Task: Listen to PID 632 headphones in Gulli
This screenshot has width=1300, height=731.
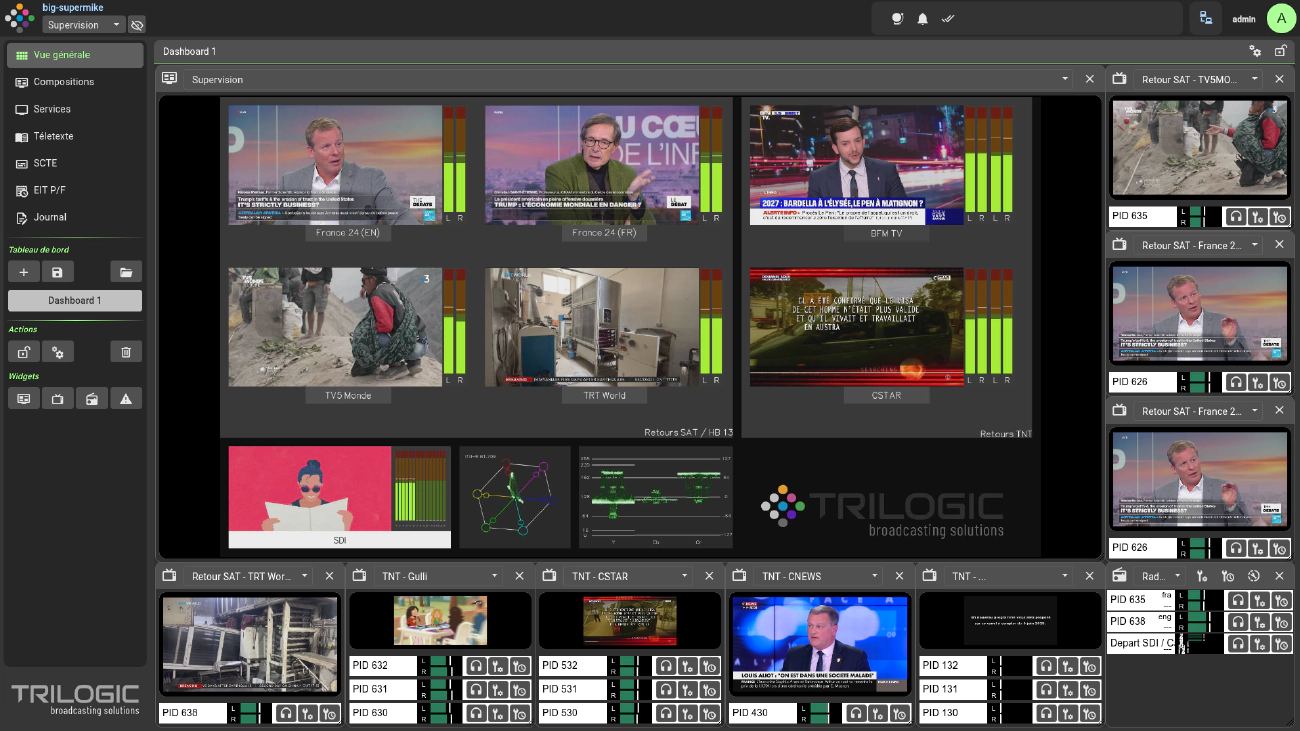Action: point(475,666)
